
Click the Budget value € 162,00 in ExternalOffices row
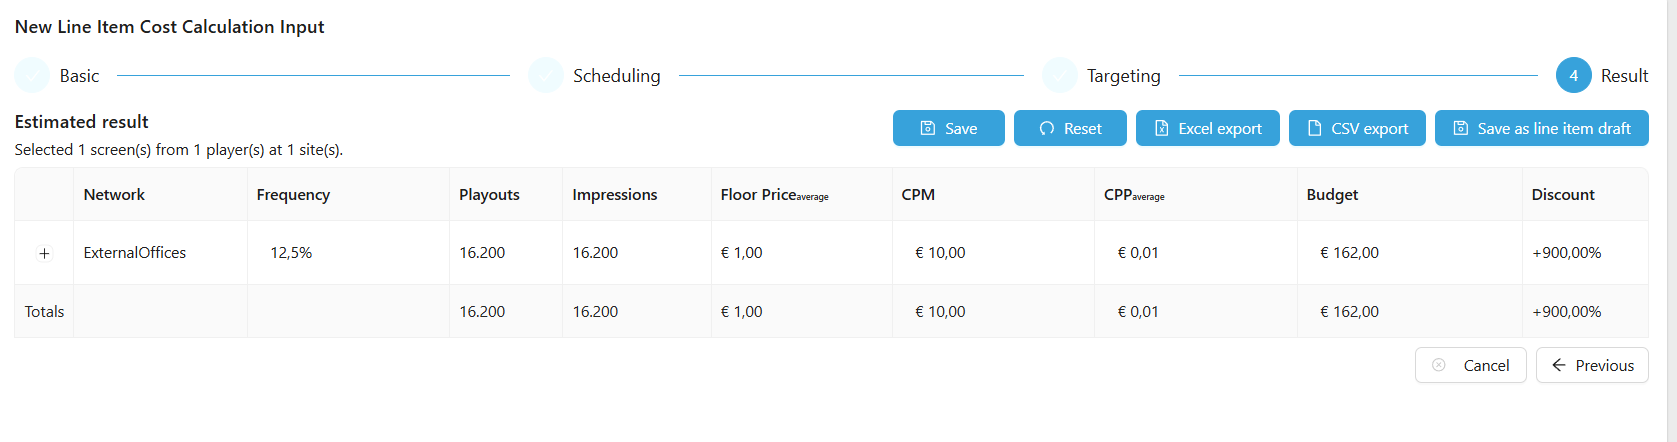click(x=1349, y=253)
